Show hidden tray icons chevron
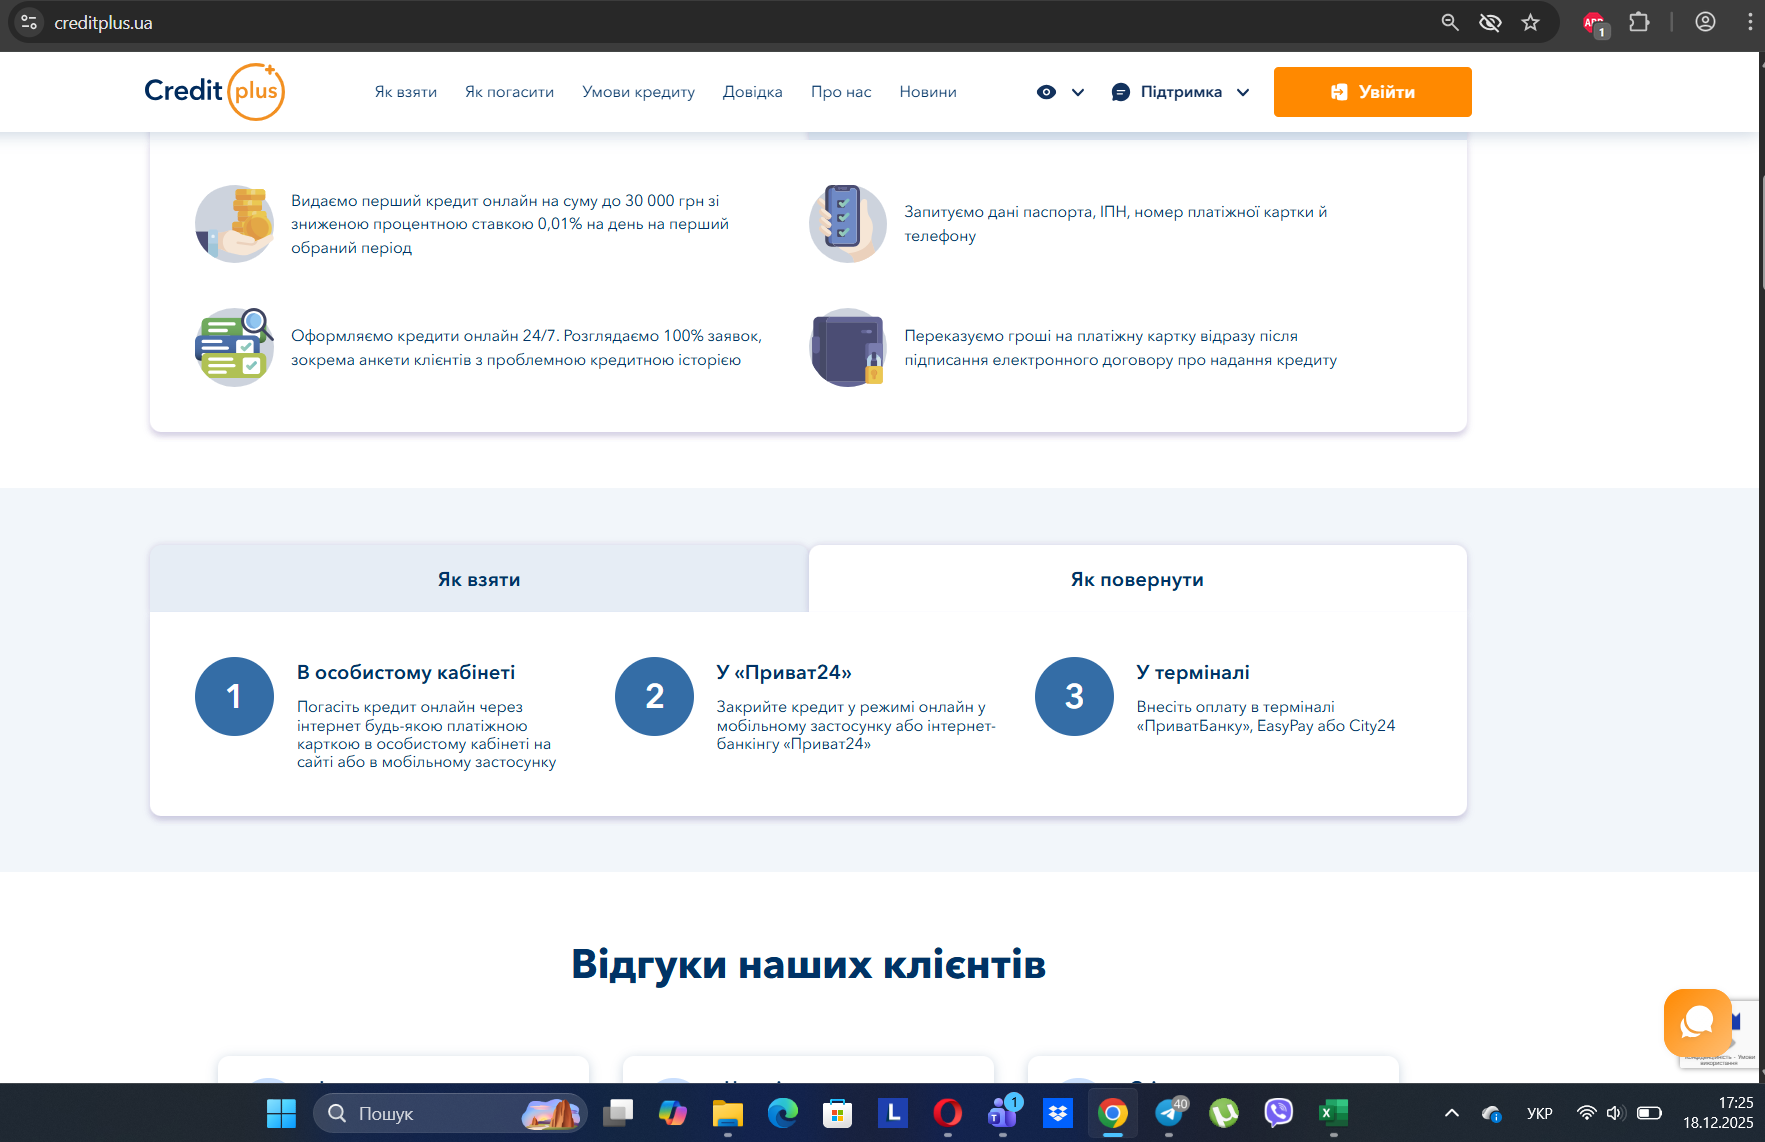The width and height of the screenshot is (1765, 1142). tap(1452, 1113)
